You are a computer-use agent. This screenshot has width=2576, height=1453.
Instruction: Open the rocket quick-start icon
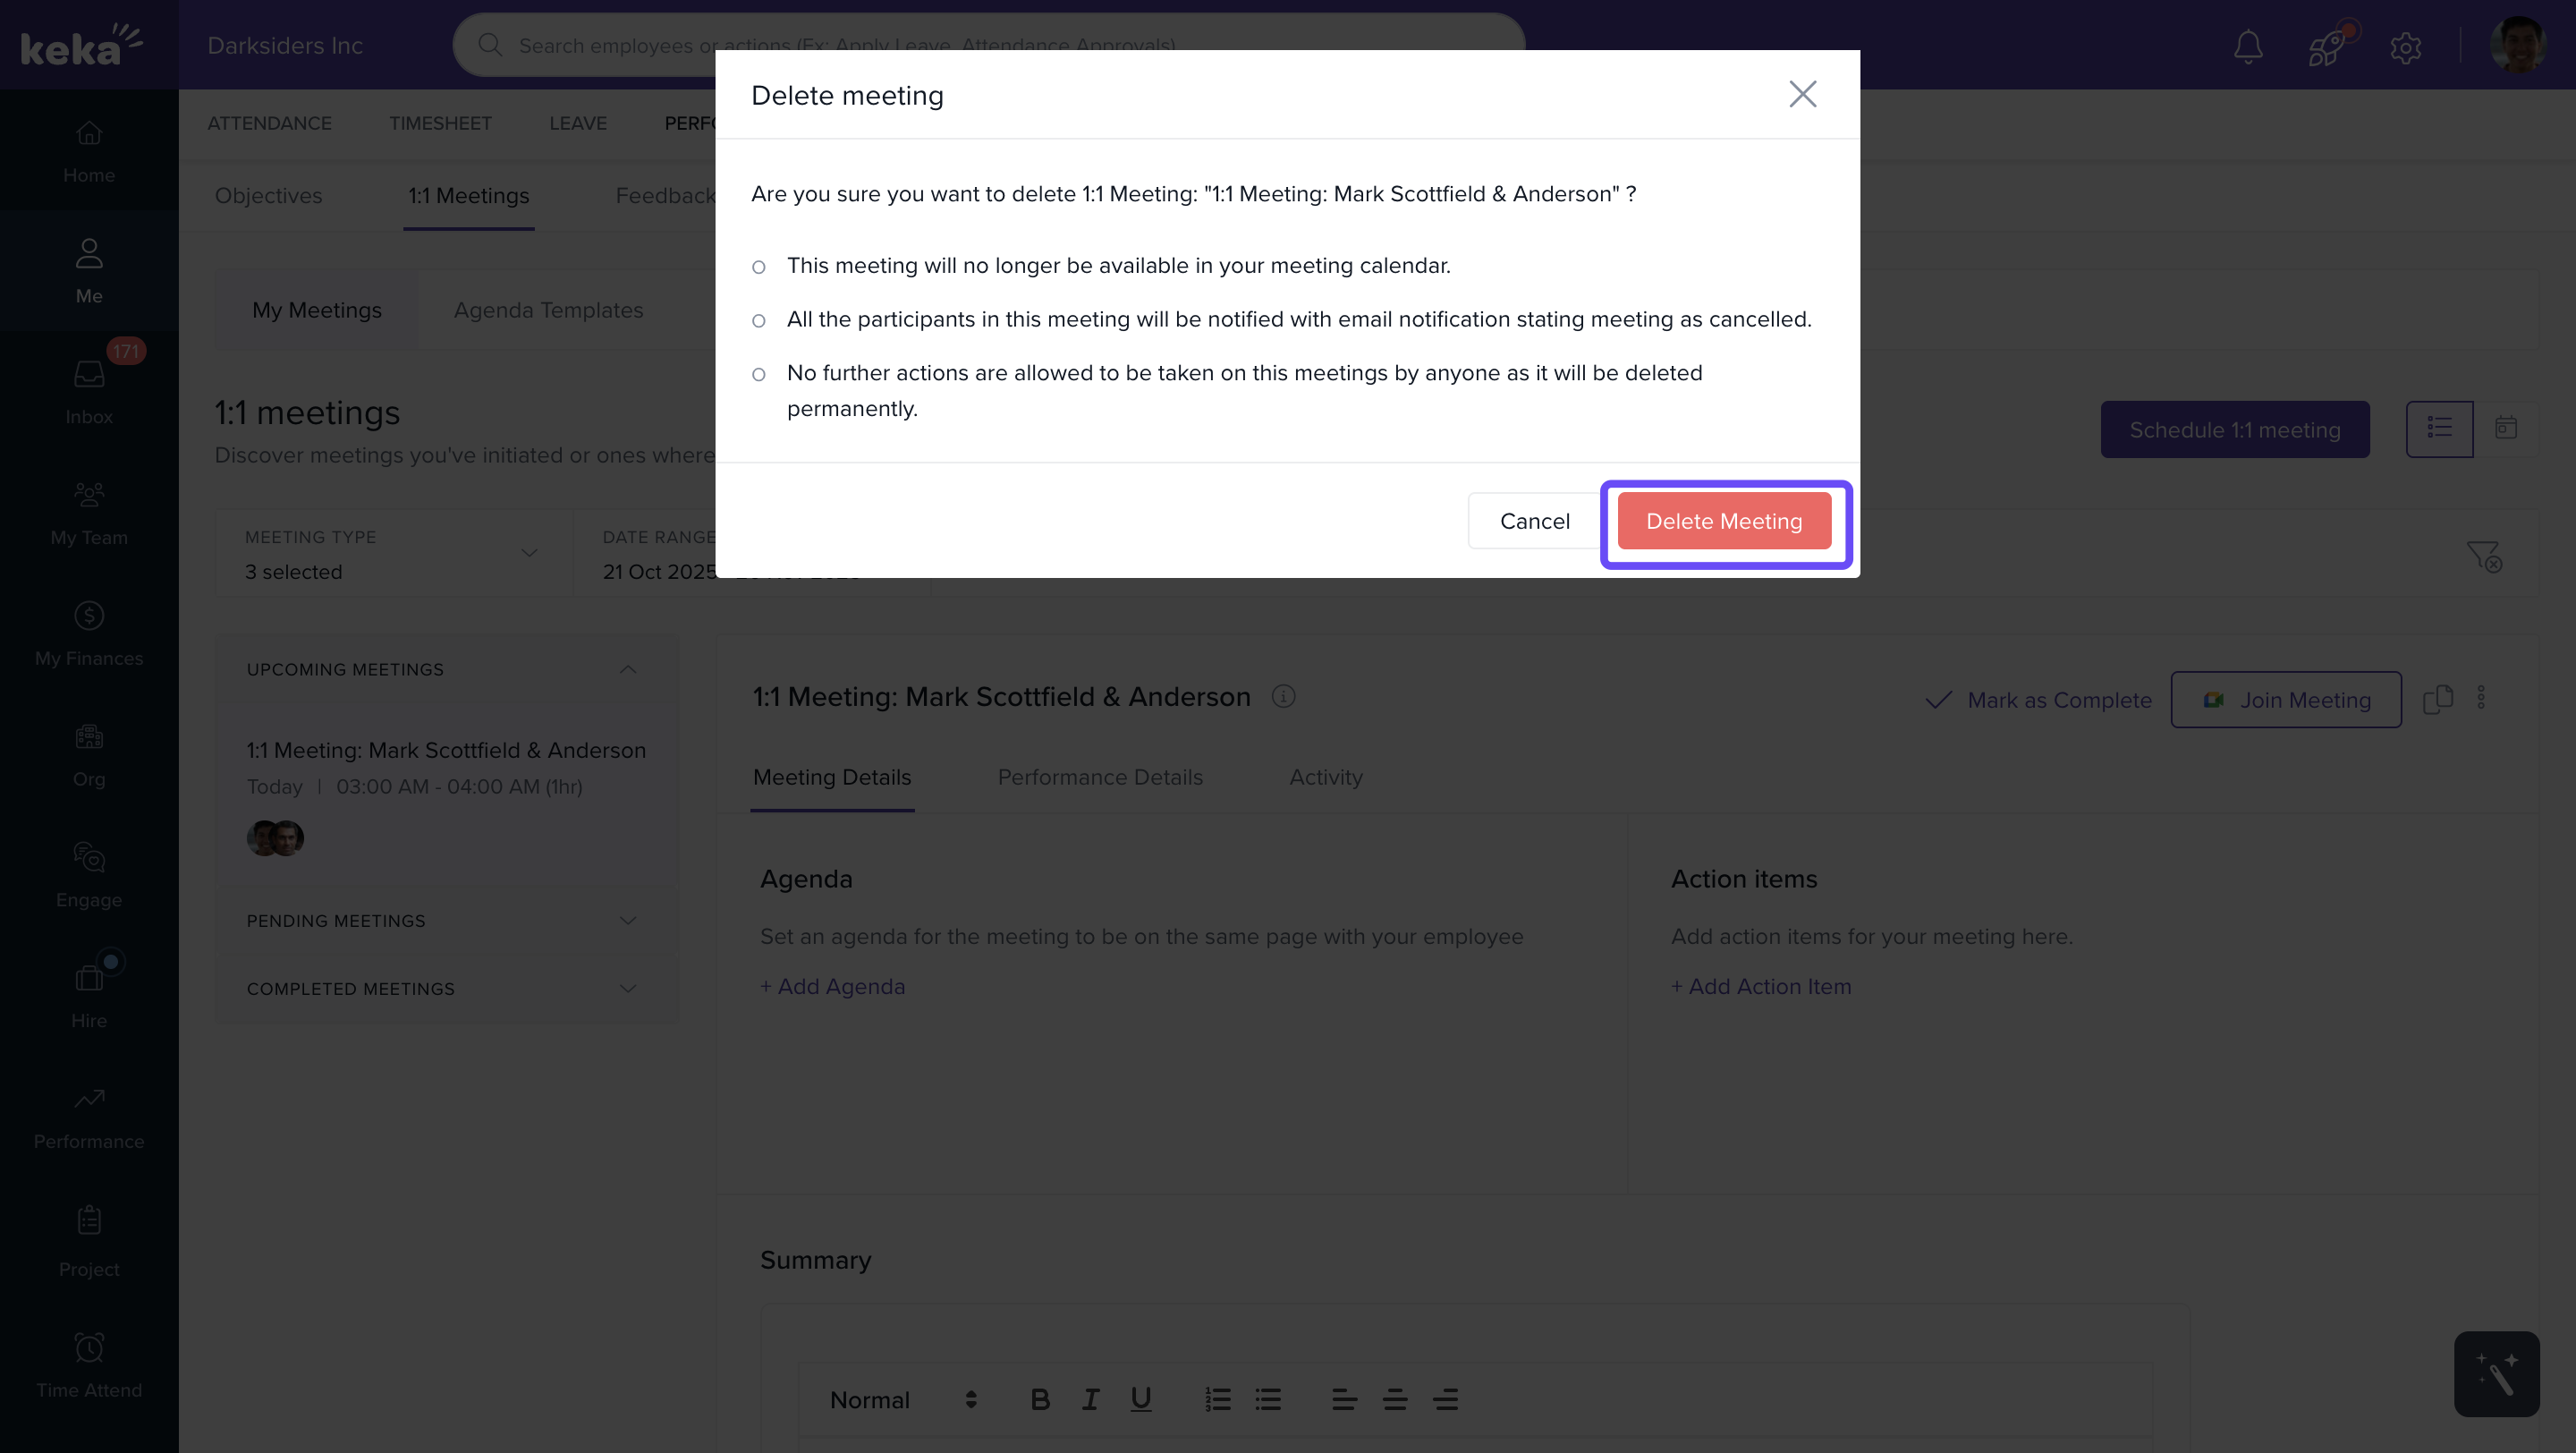pos(2327,46)
